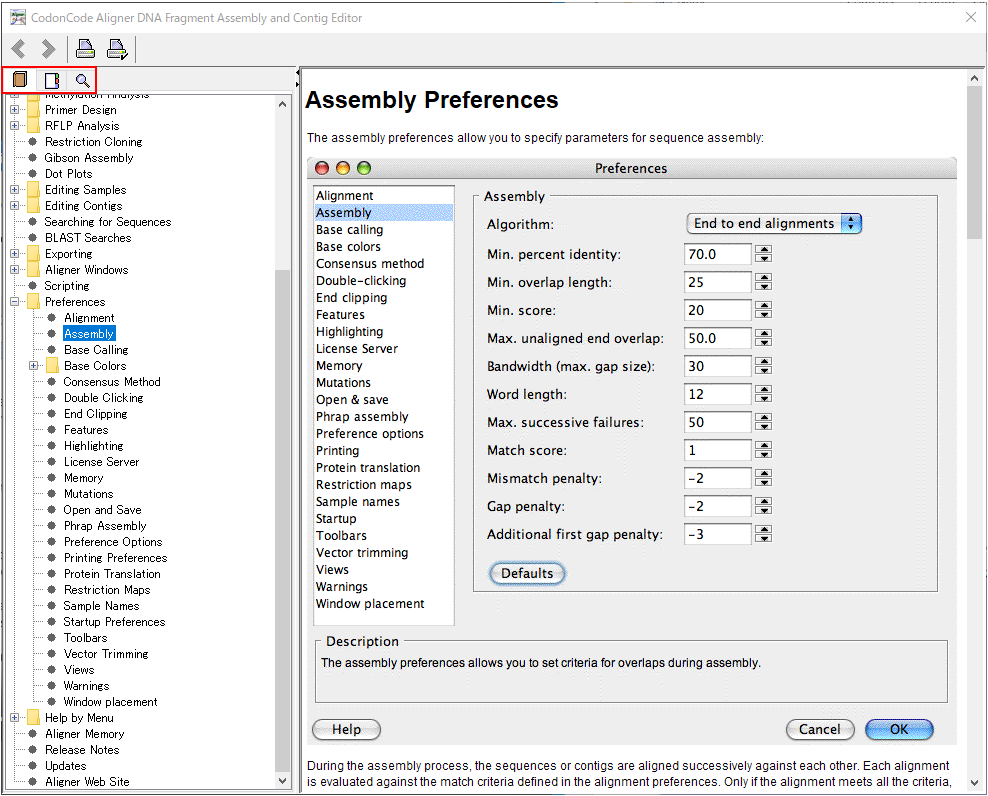Select Toolbars in Preferences list
Image resolution: width=988 pixels, height=796 pixels.
click(341, 536)
